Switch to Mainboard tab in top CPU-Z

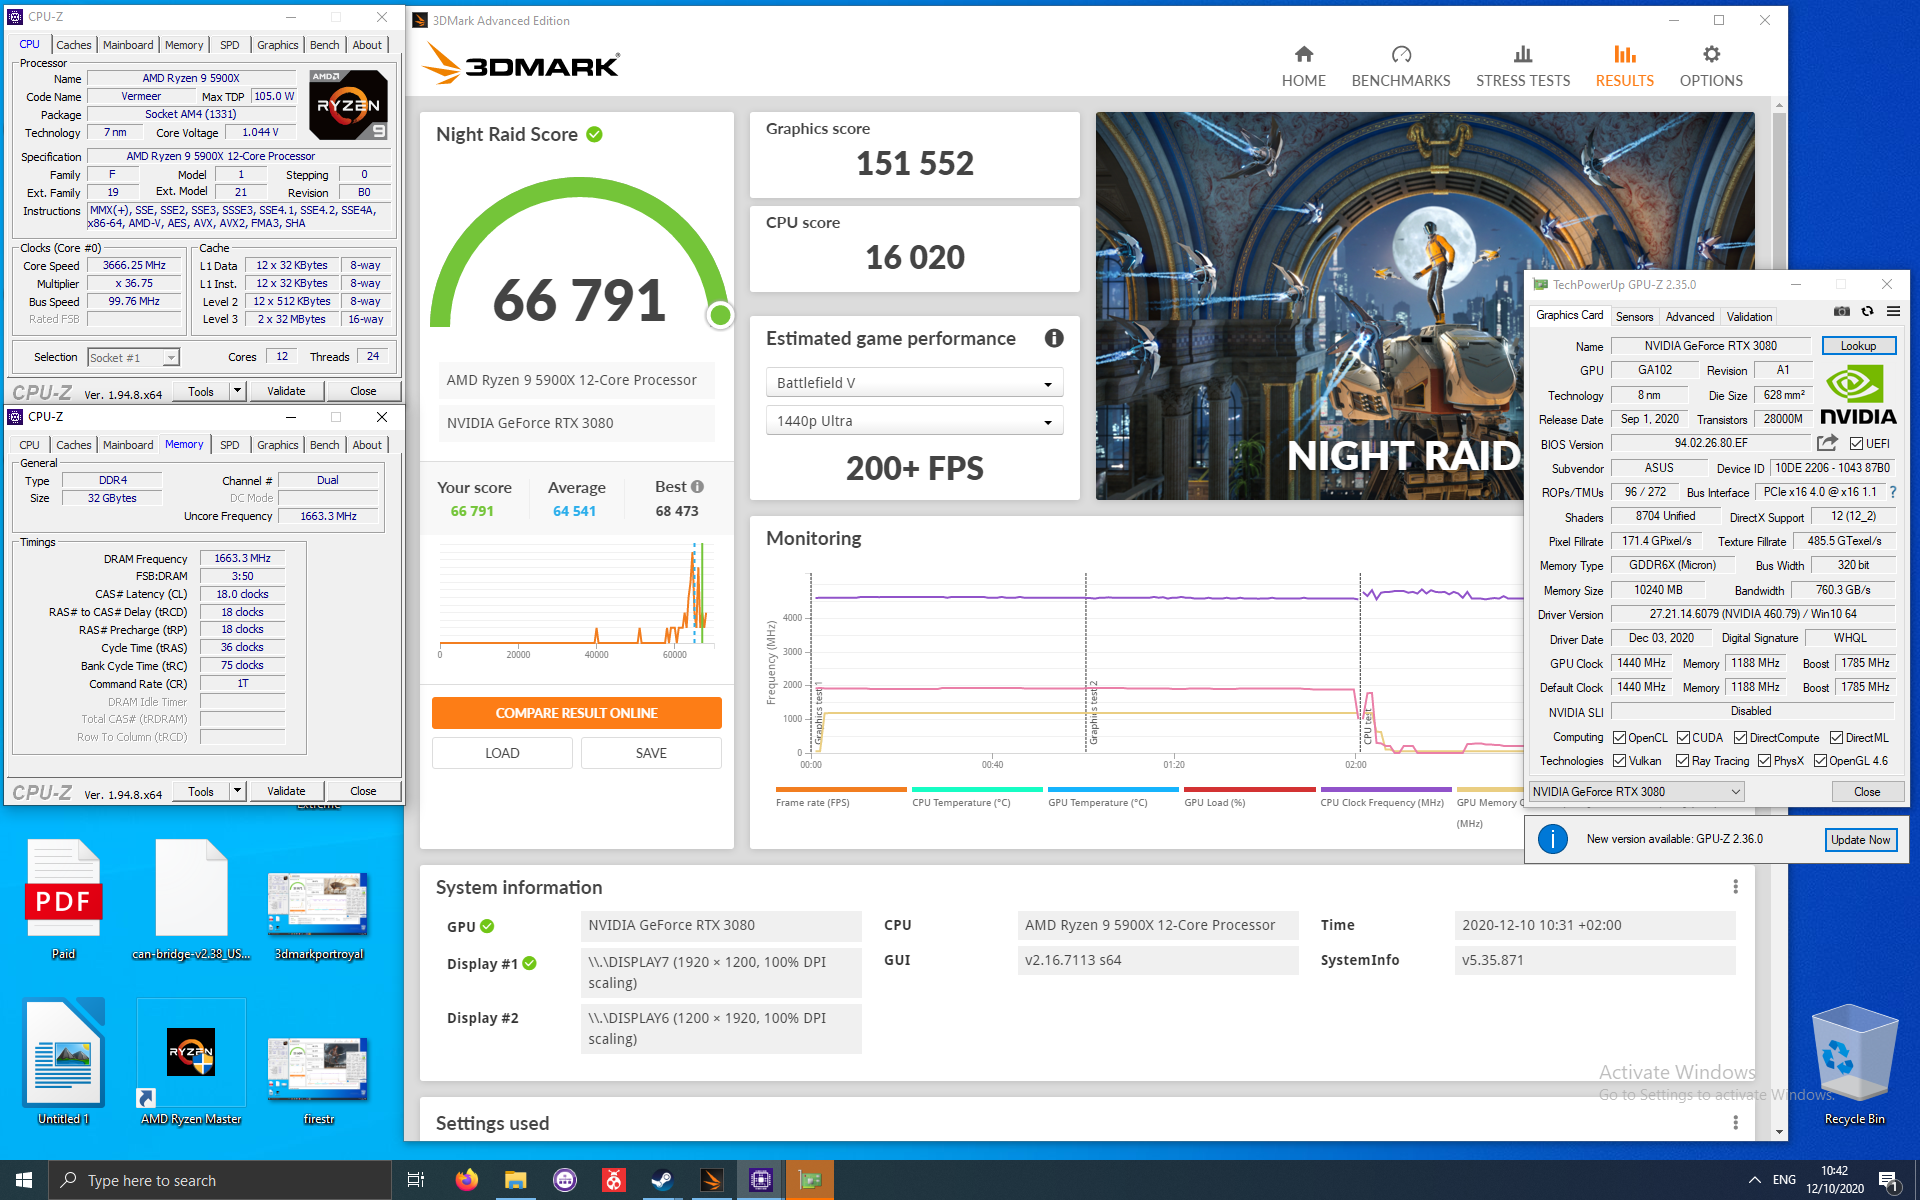[128, 45]
